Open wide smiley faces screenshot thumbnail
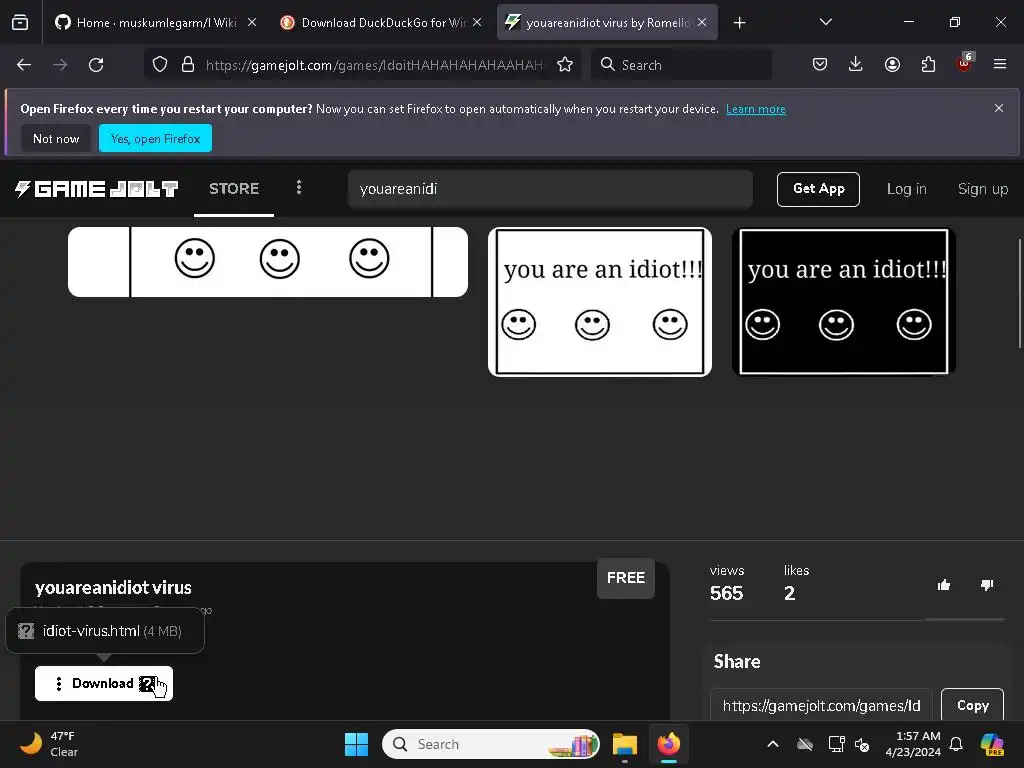Image resolution: width=1024 pixels, height=768 pixels. (x=268, y=261)
